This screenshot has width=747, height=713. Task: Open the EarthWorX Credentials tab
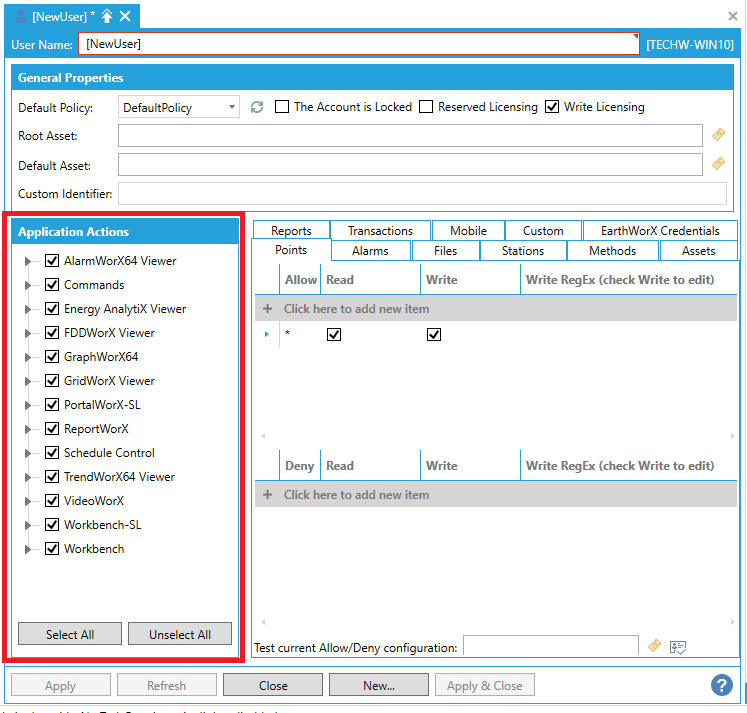(660, 231)
